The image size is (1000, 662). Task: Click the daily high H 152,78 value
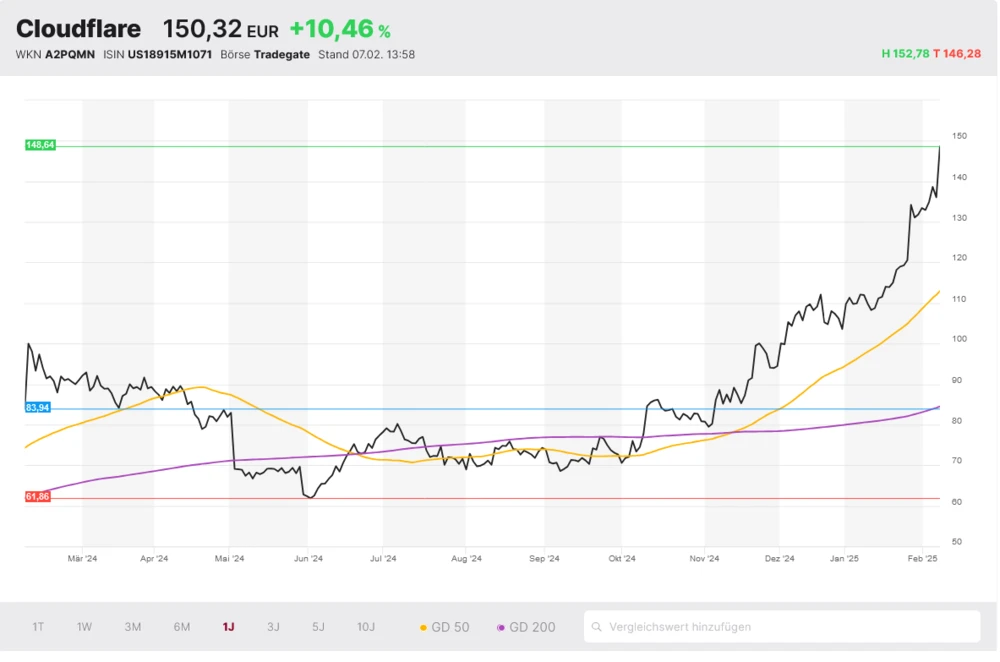905,54
